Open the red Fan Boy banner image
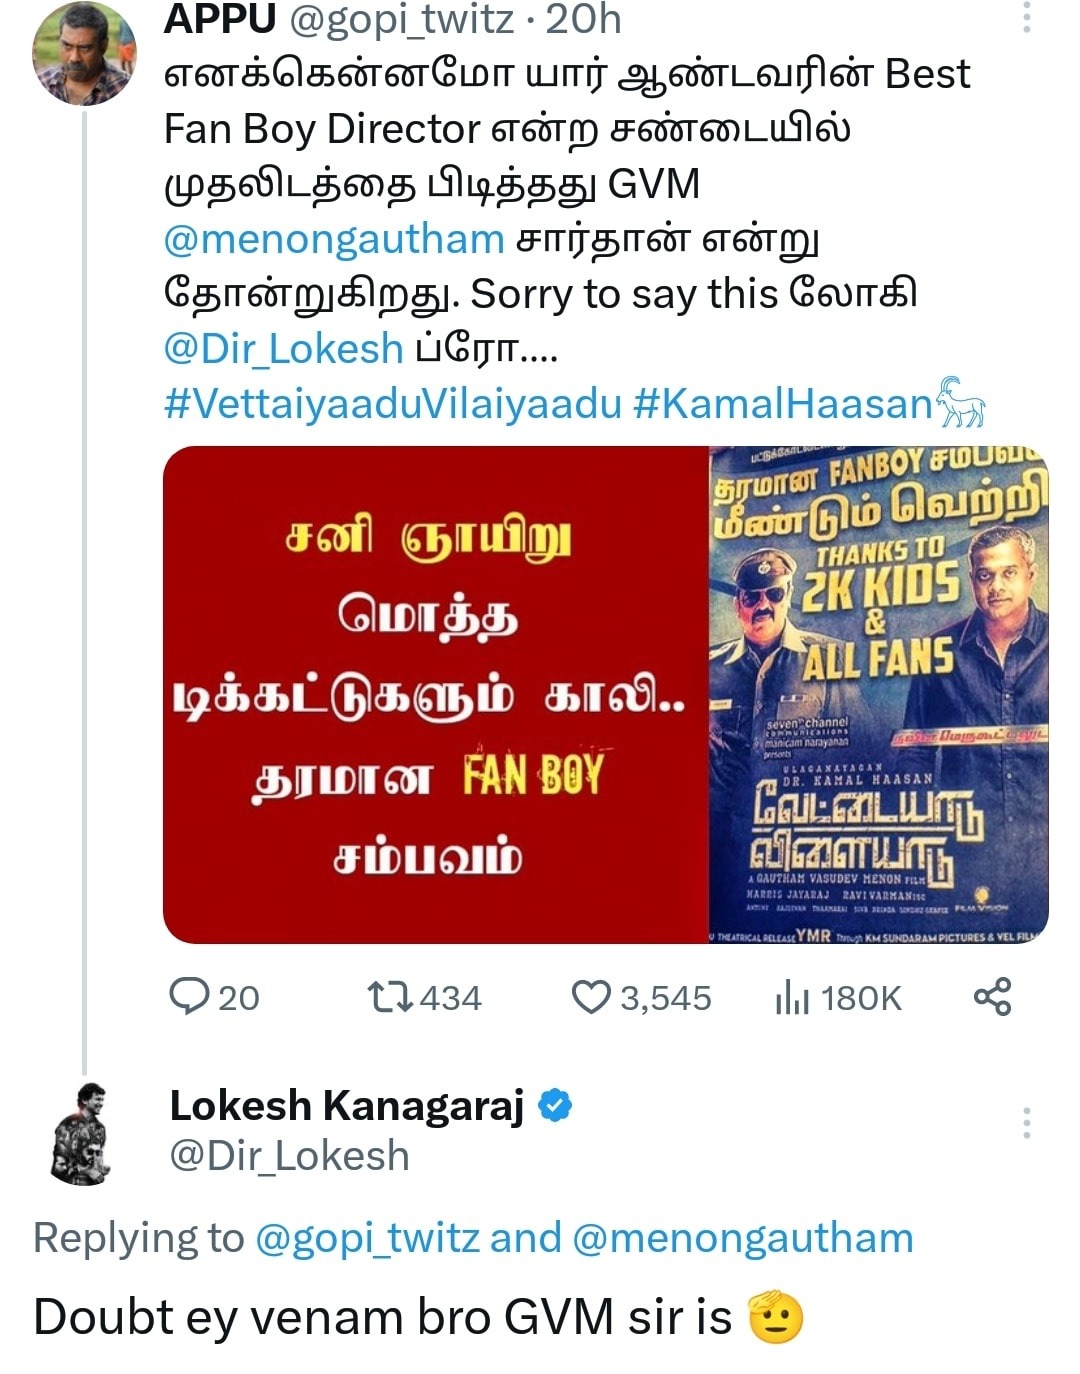Viewport: 1080px width, 1374px height. 436,695
